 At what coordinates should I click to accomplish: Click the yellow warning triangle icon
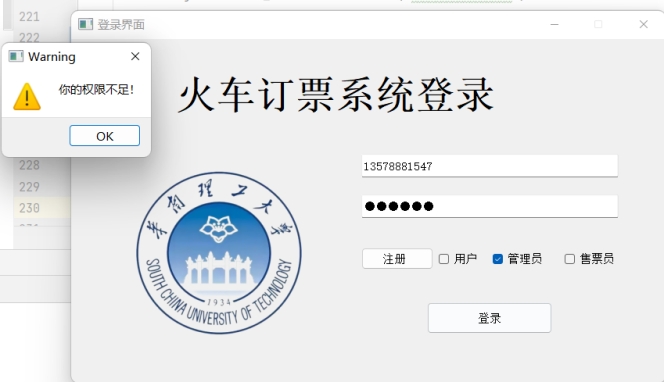(x=27, y=97)
